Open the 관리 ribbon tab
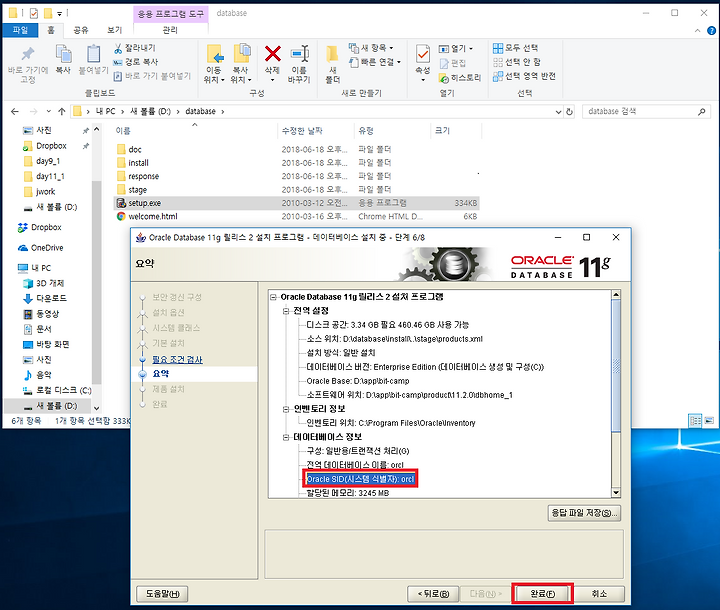The height and width of the screenshot is (610, 720). (170, 30)
